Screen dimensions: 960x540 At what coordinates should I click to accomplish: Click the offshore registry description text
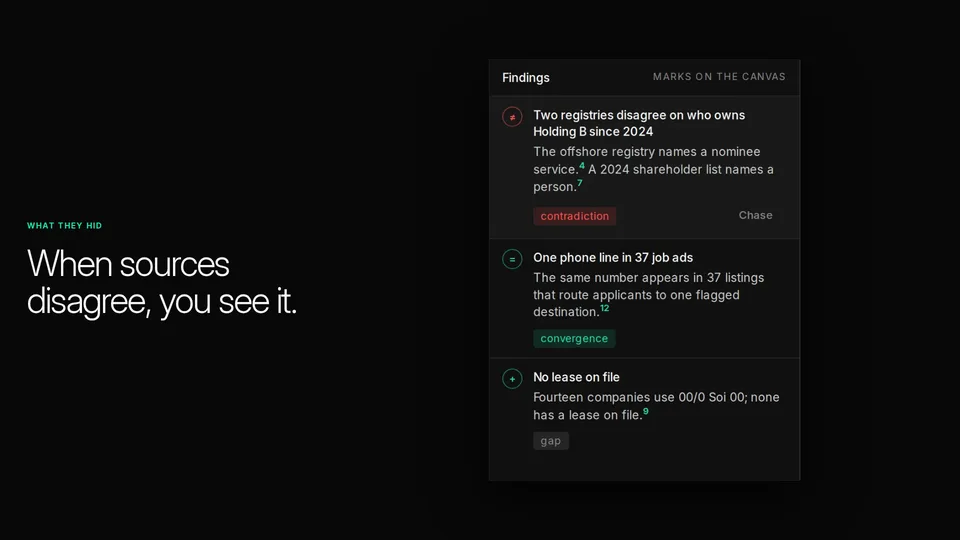tap(653, 169)
